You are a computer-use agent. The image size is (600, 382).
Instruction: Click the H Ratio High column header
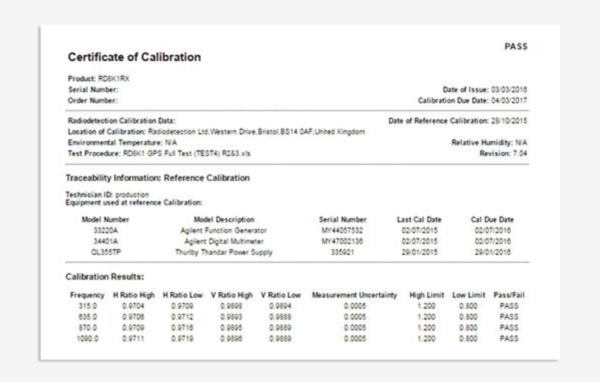(x=134, y=295)
